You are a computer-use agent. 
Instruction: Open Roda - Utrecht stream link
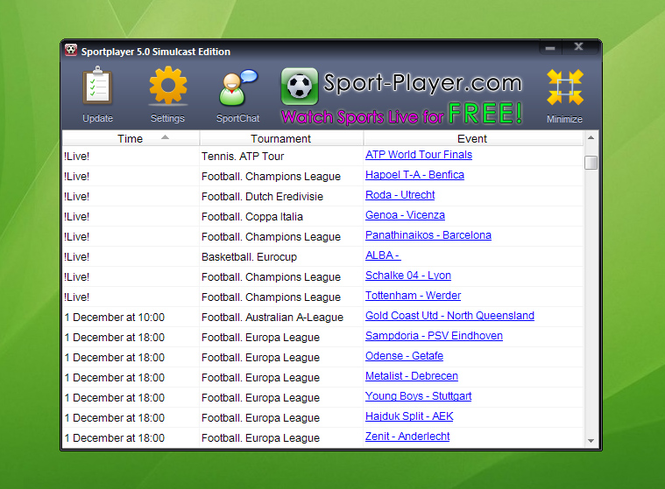400,195
